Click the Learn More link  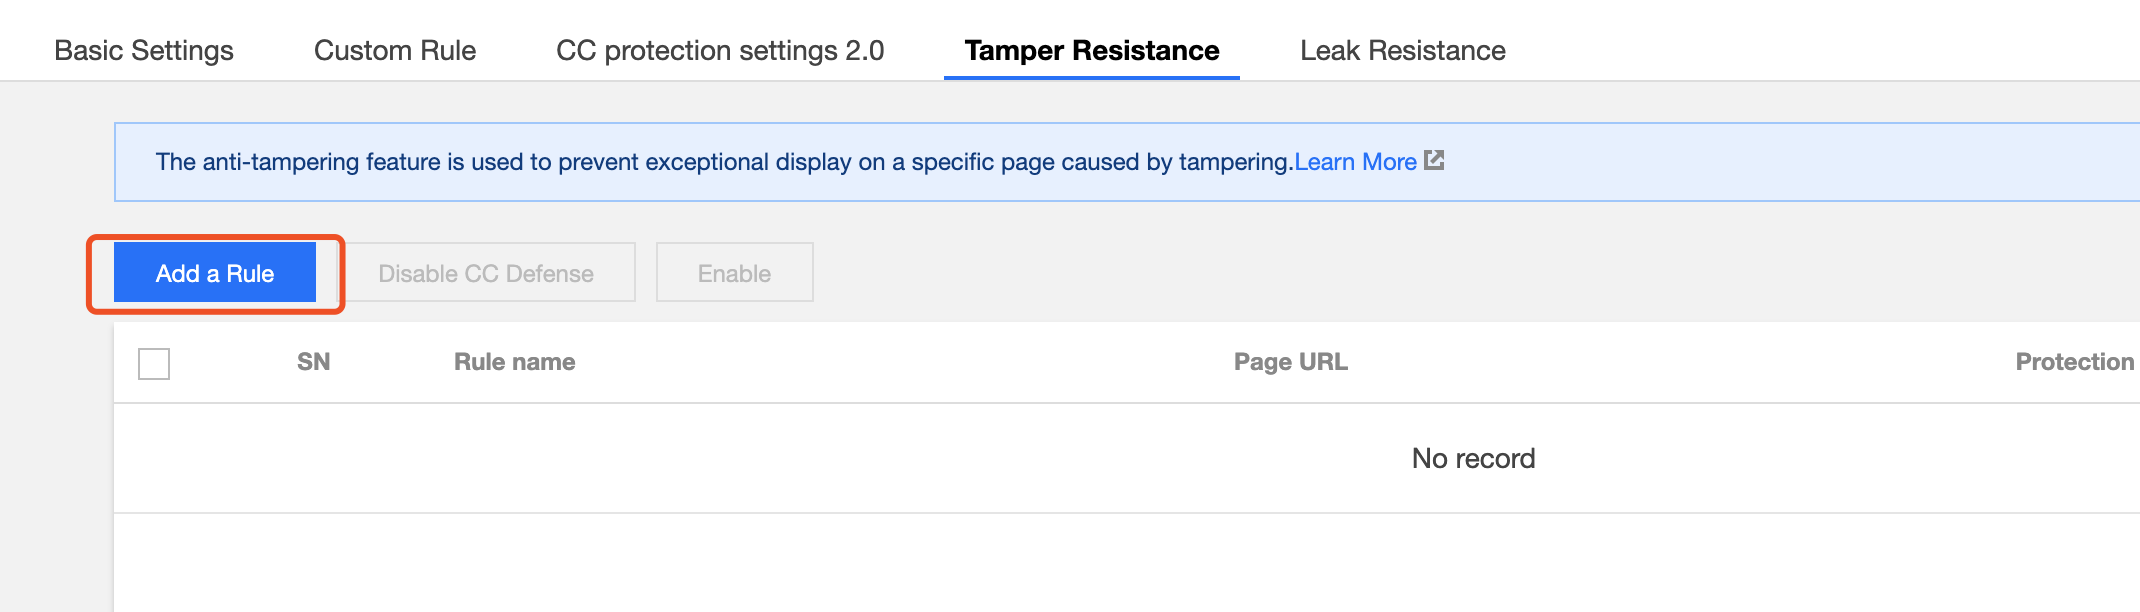[1356, 162]
